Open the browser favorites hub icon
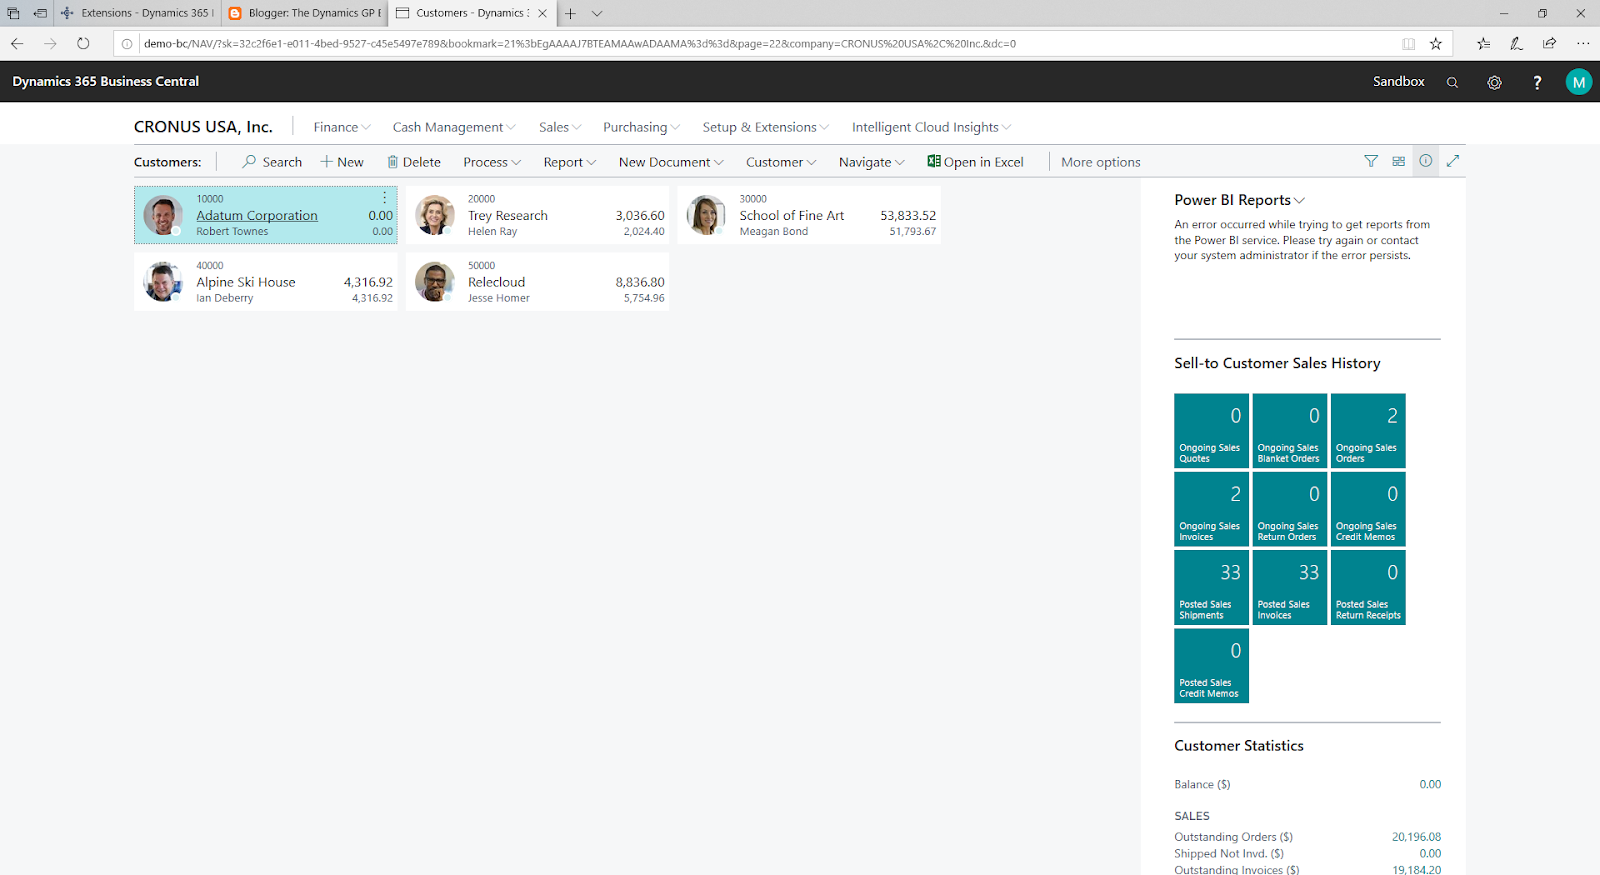This screenshot has height=875, width=1600. [1483, 43]
